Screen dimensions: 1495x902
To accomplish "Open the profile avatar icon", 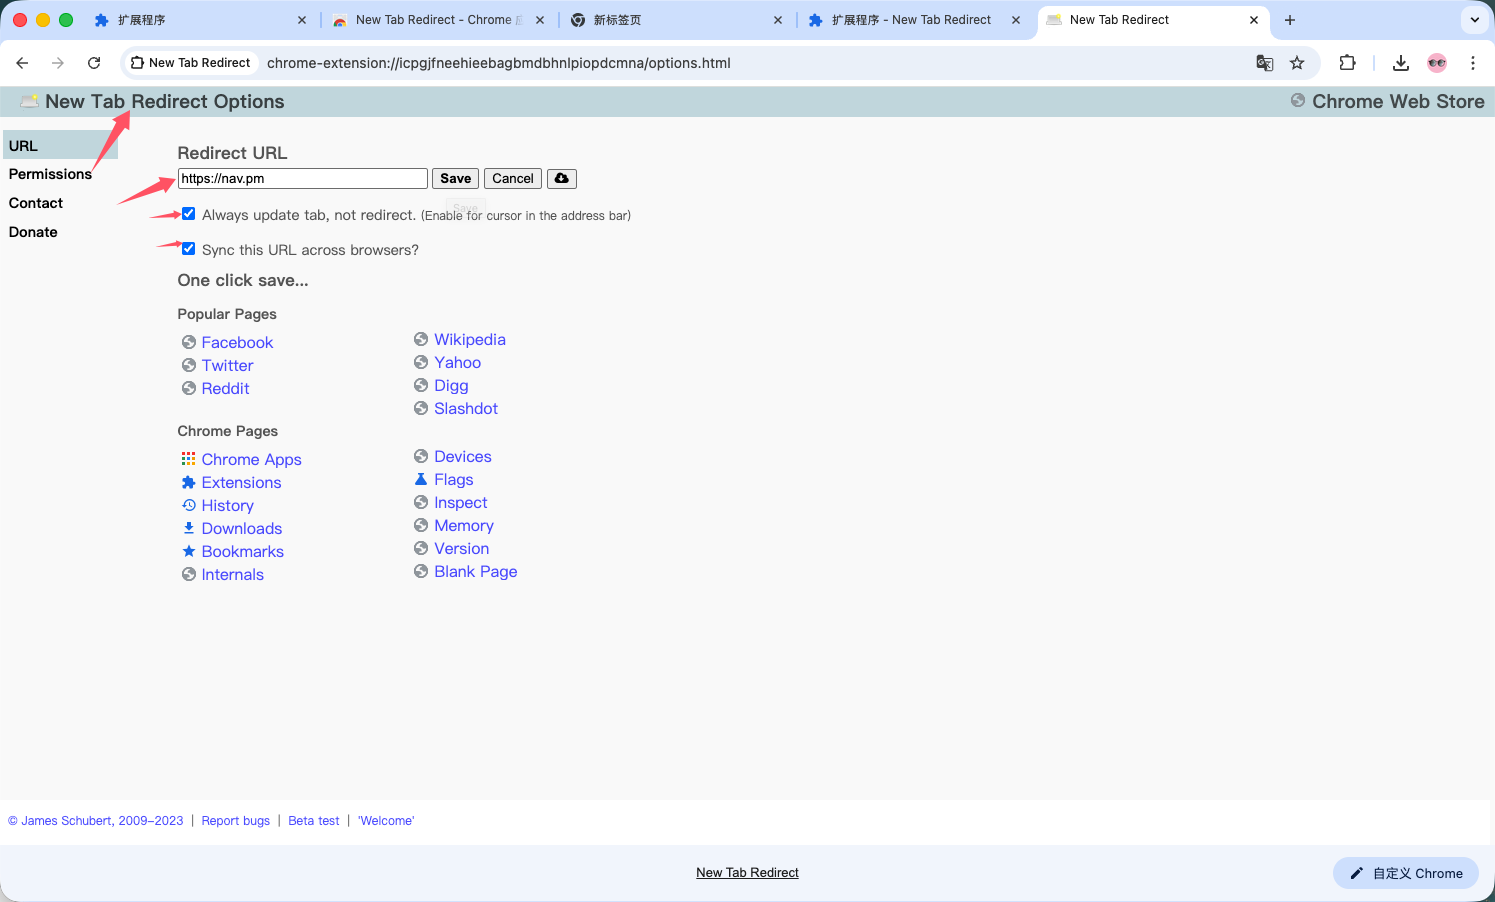I will pos(1437,63).
